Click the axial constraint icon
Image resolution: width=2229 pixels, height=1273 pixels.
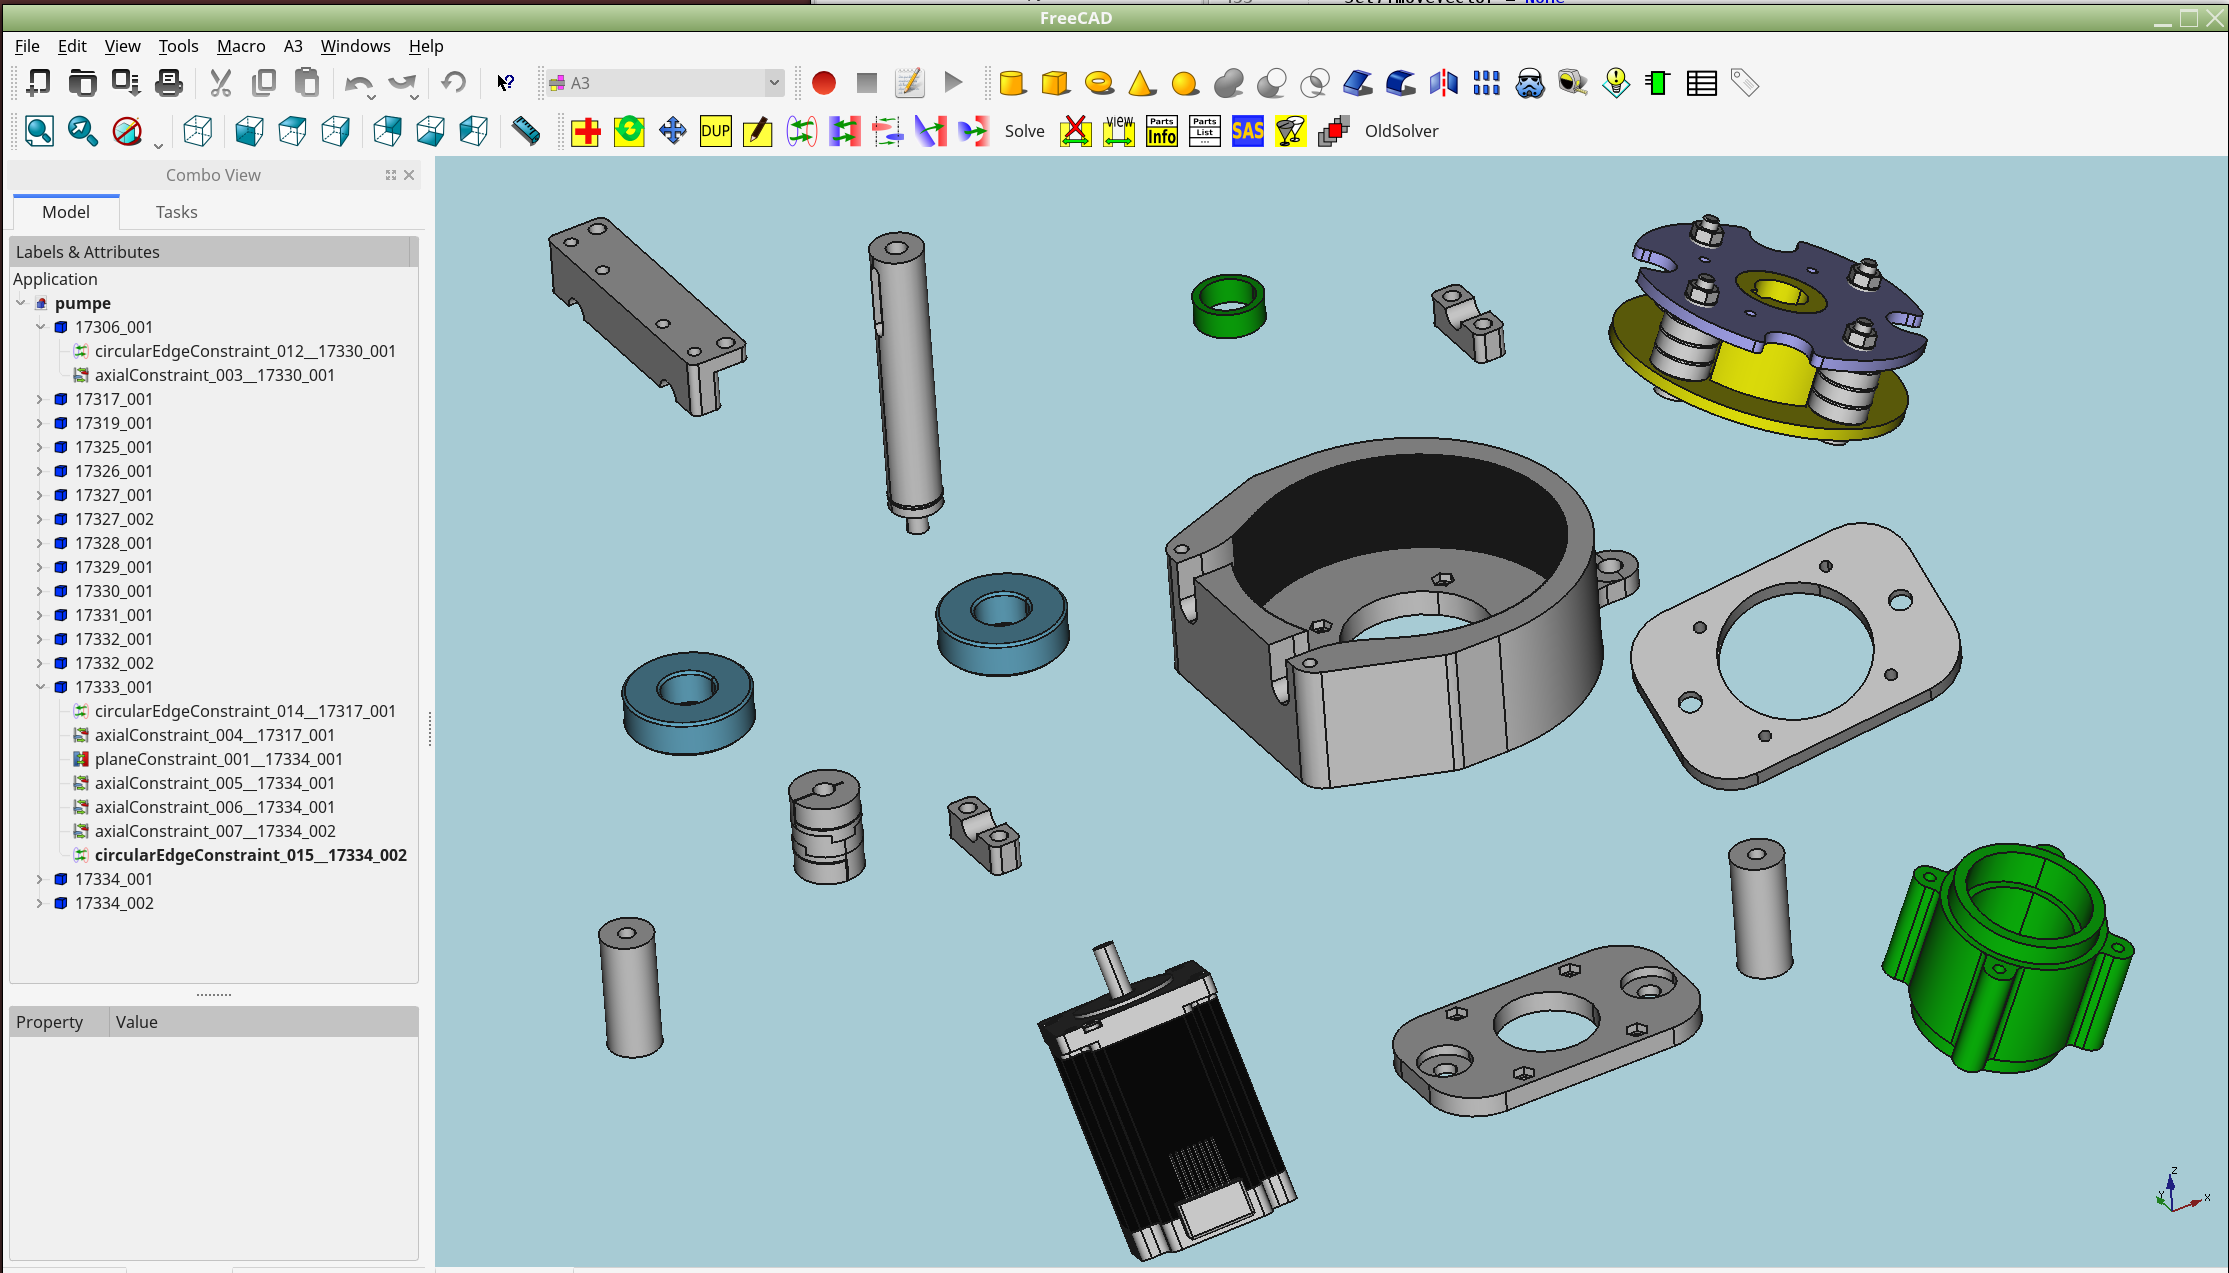888,131
